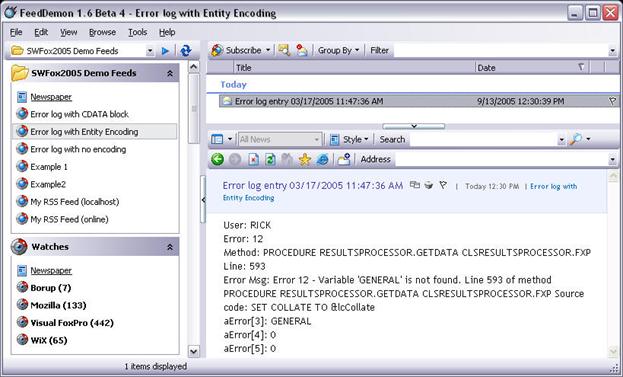The width and height of the screenshot is (623, 377).
Task: Go back with the green arrow button
Action: click(x=217, y=159)
